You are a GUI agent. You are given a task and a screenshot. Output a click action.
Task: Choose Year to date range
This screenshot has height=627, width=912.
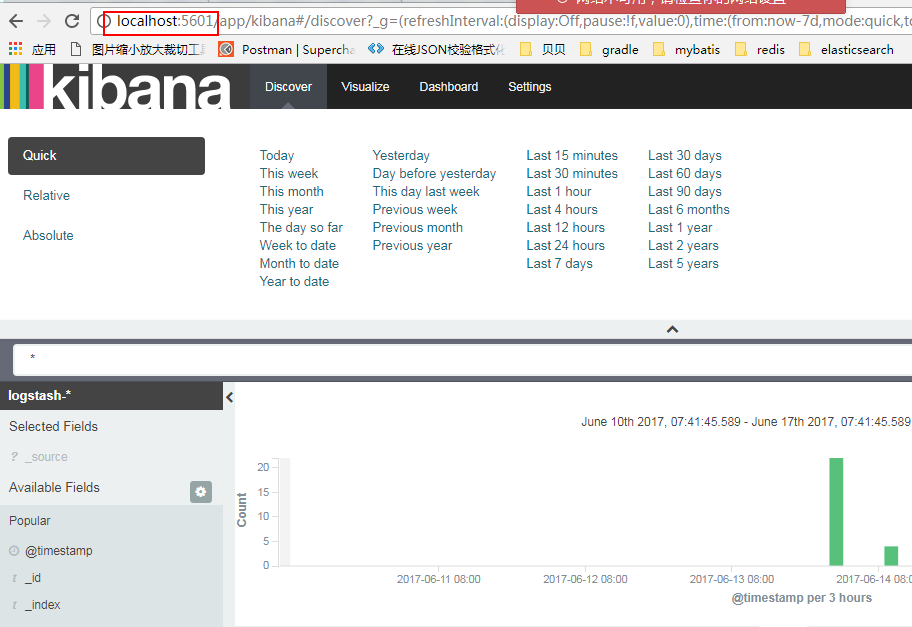point(294,282)
